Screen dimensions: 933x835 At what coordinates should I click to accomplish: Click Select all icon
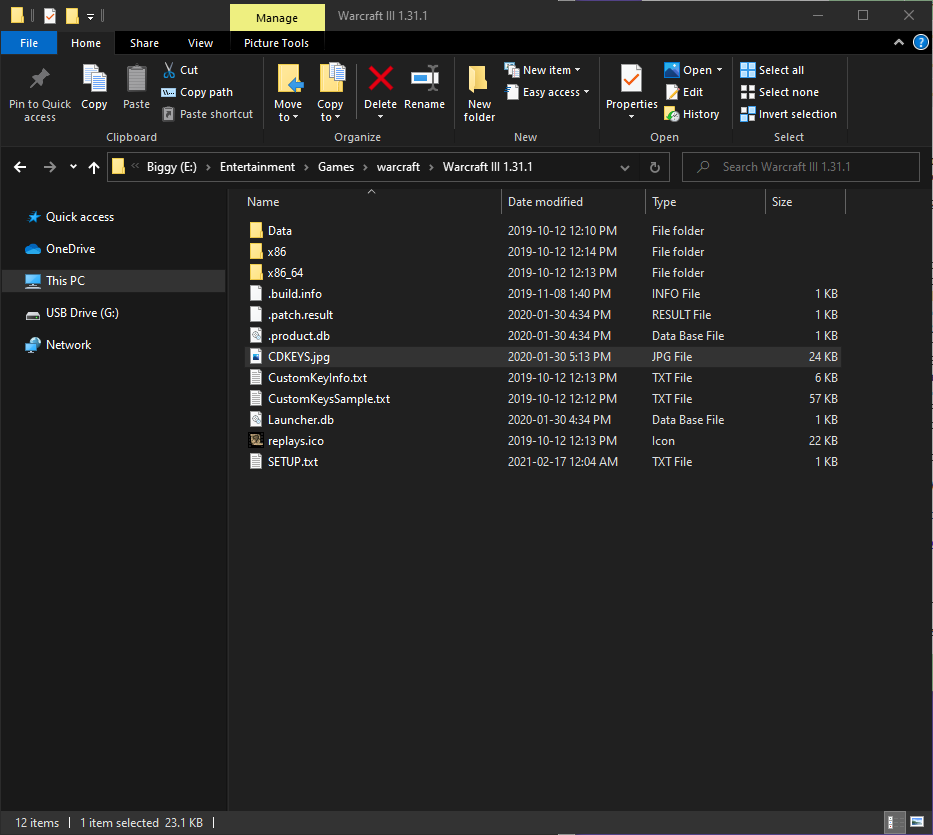747,70
